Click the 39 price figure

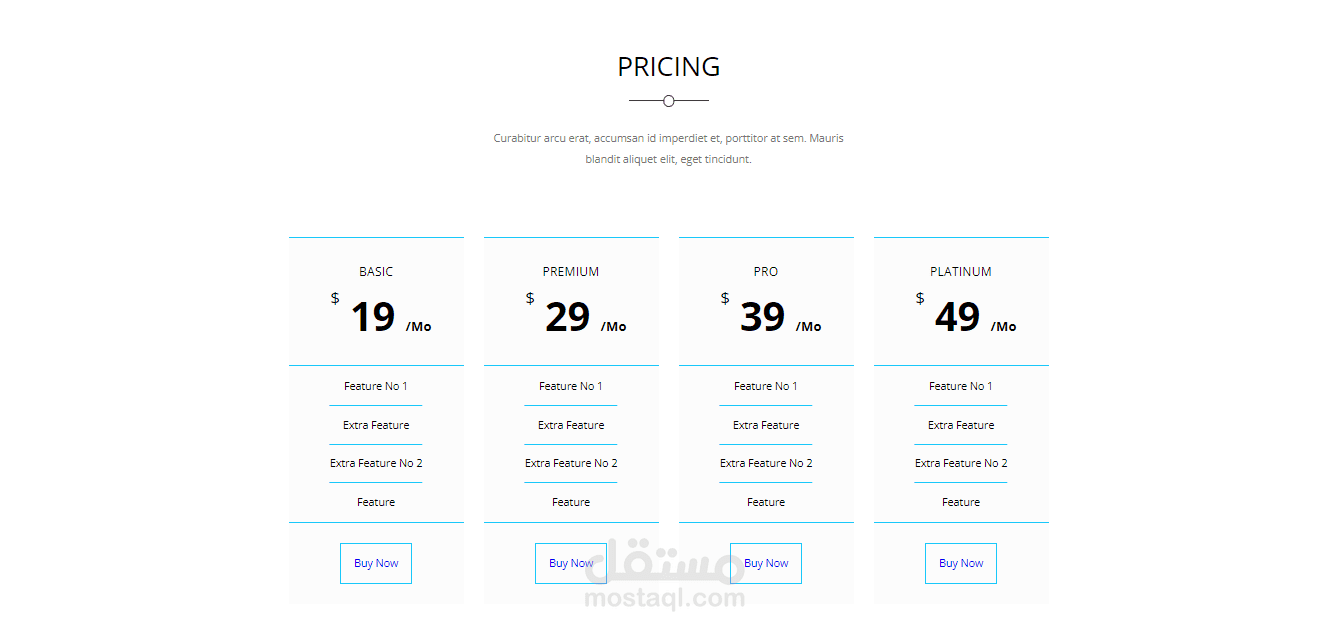763,317
